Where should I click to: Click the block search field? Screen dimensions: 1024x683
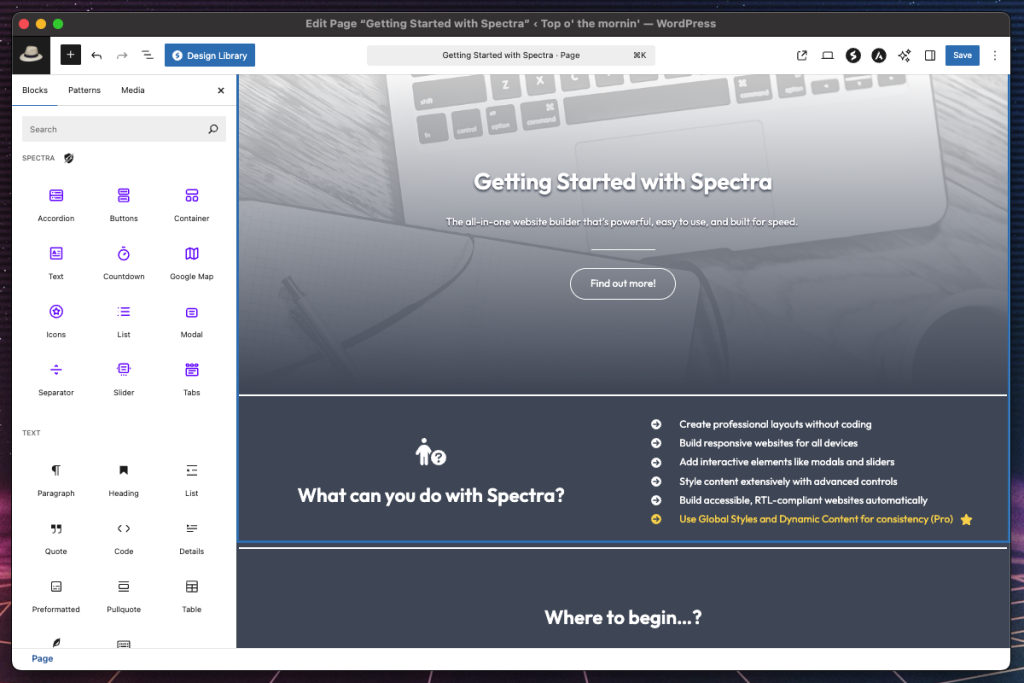click(115, 129)
